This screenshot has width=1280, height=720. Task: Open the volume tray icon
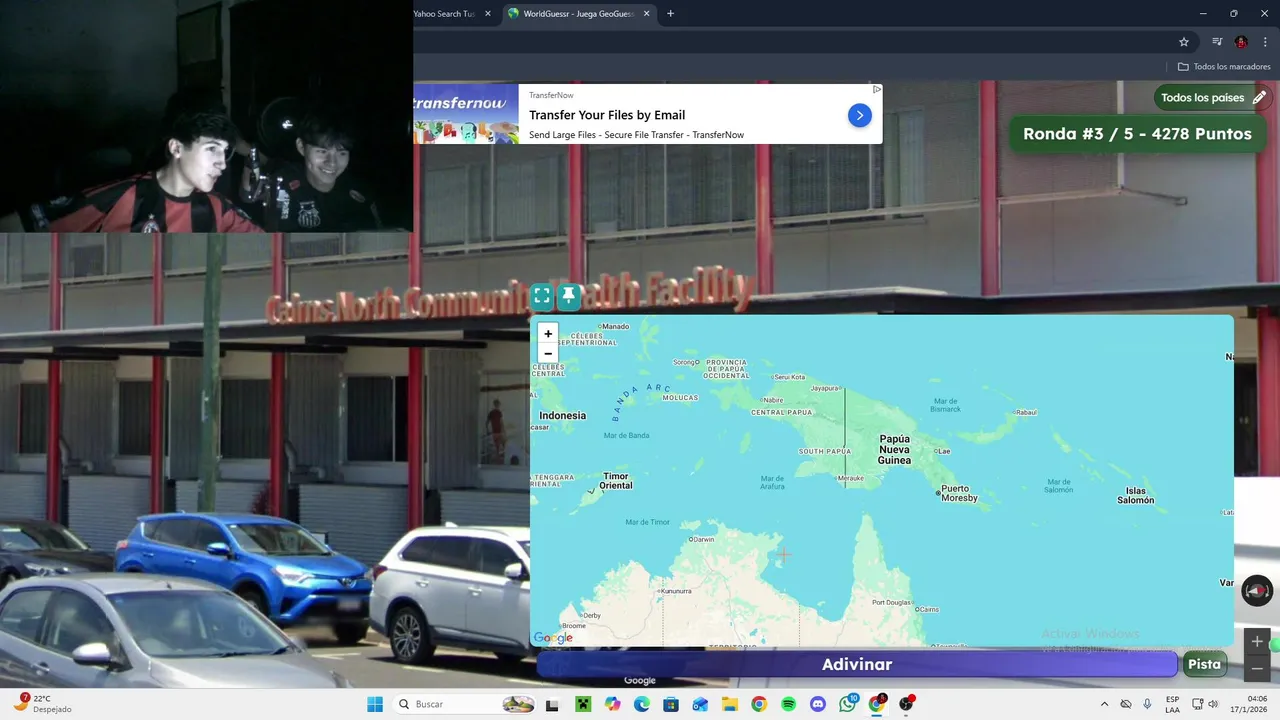click(1213, 704)
